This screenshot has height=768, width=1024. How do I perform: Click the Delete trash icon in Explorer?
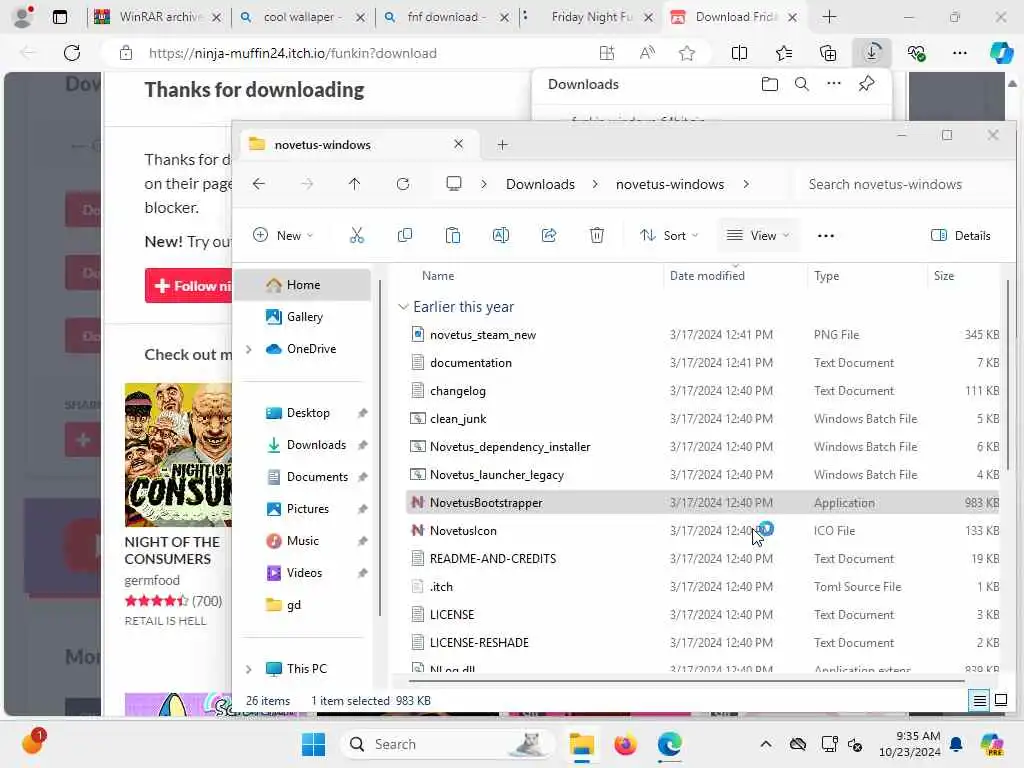tap(597, 235)
